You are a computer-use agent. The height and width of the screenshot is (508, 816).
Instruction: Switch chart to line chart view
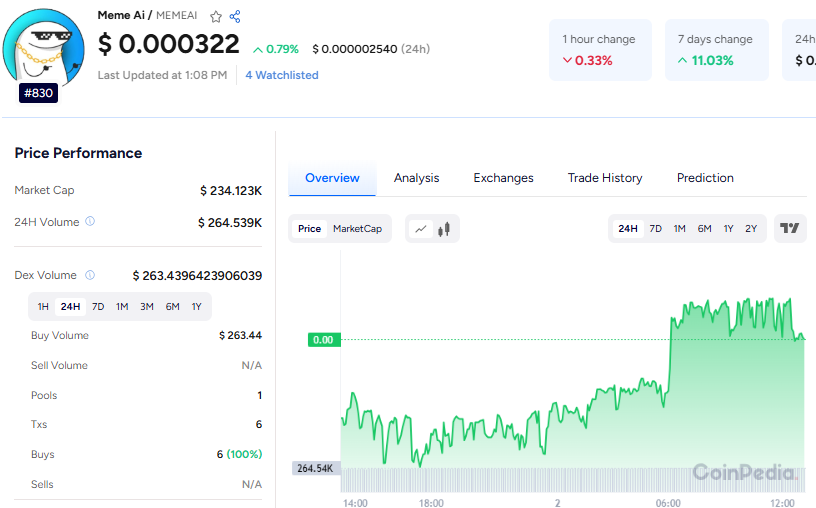pyautogui.click(x=420, y=228)
